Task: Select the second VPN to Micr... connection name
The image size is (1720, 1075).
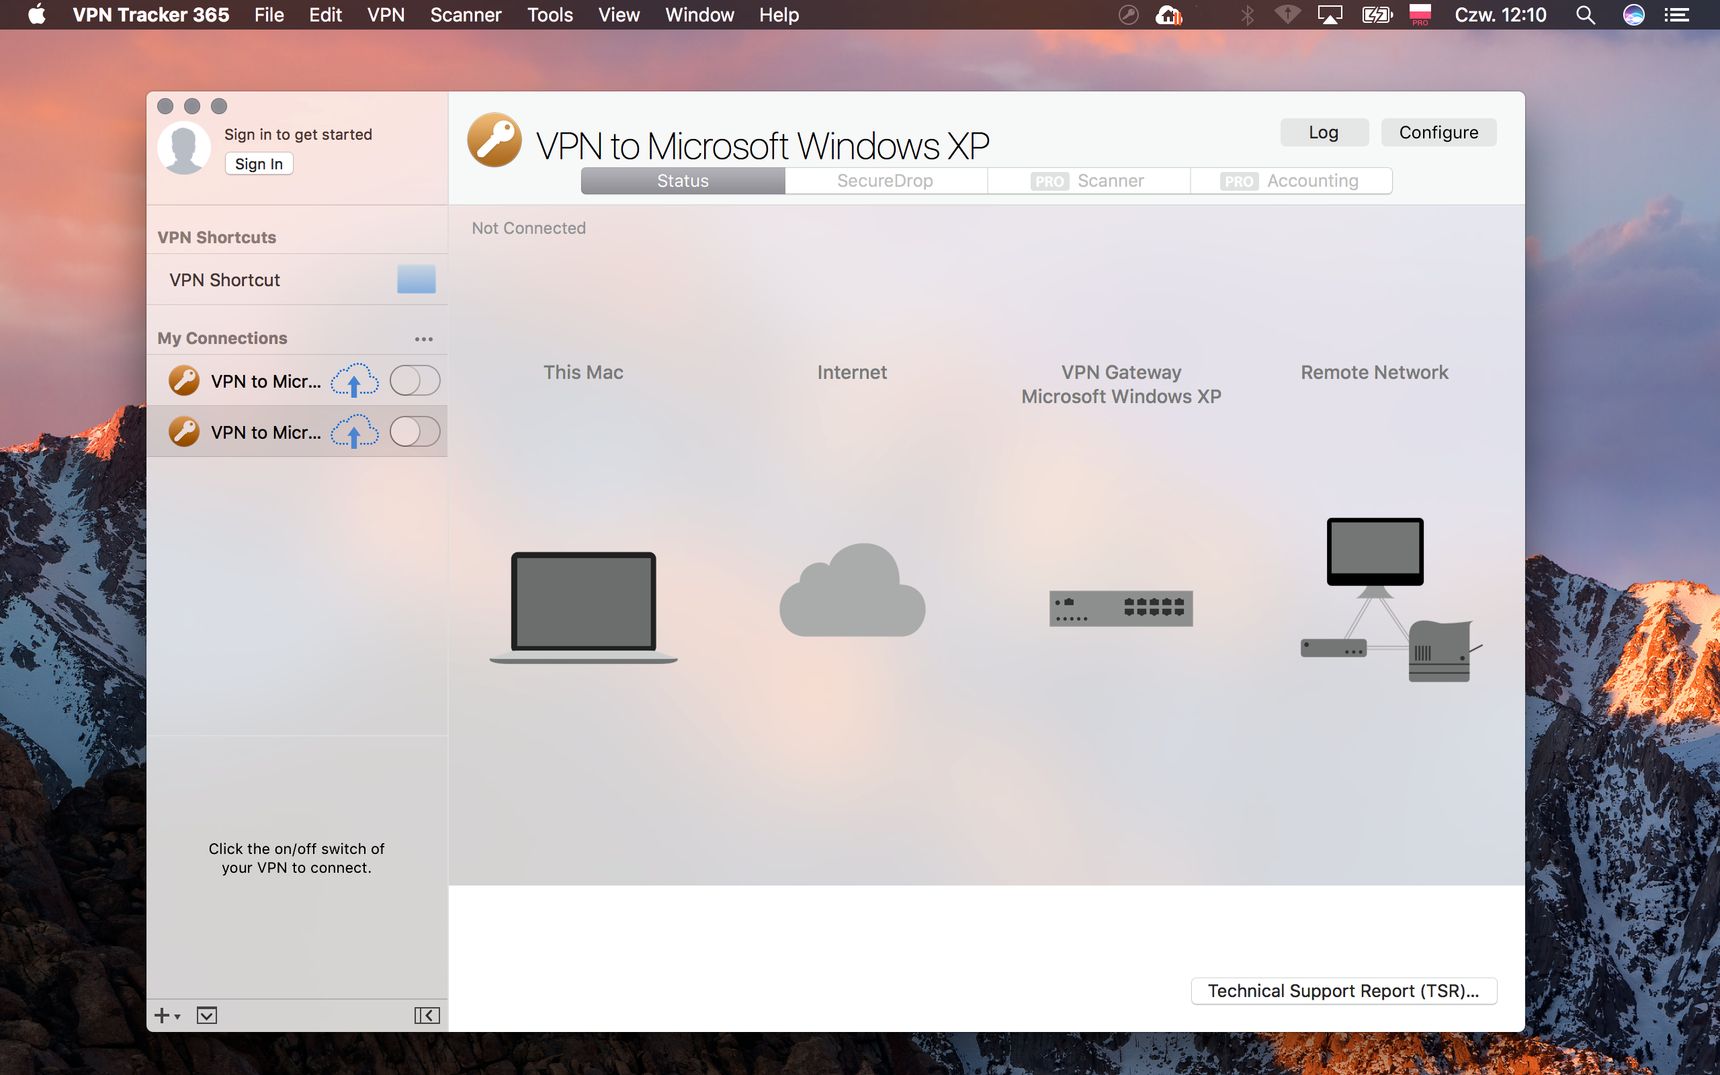Action: click(266, 432)
